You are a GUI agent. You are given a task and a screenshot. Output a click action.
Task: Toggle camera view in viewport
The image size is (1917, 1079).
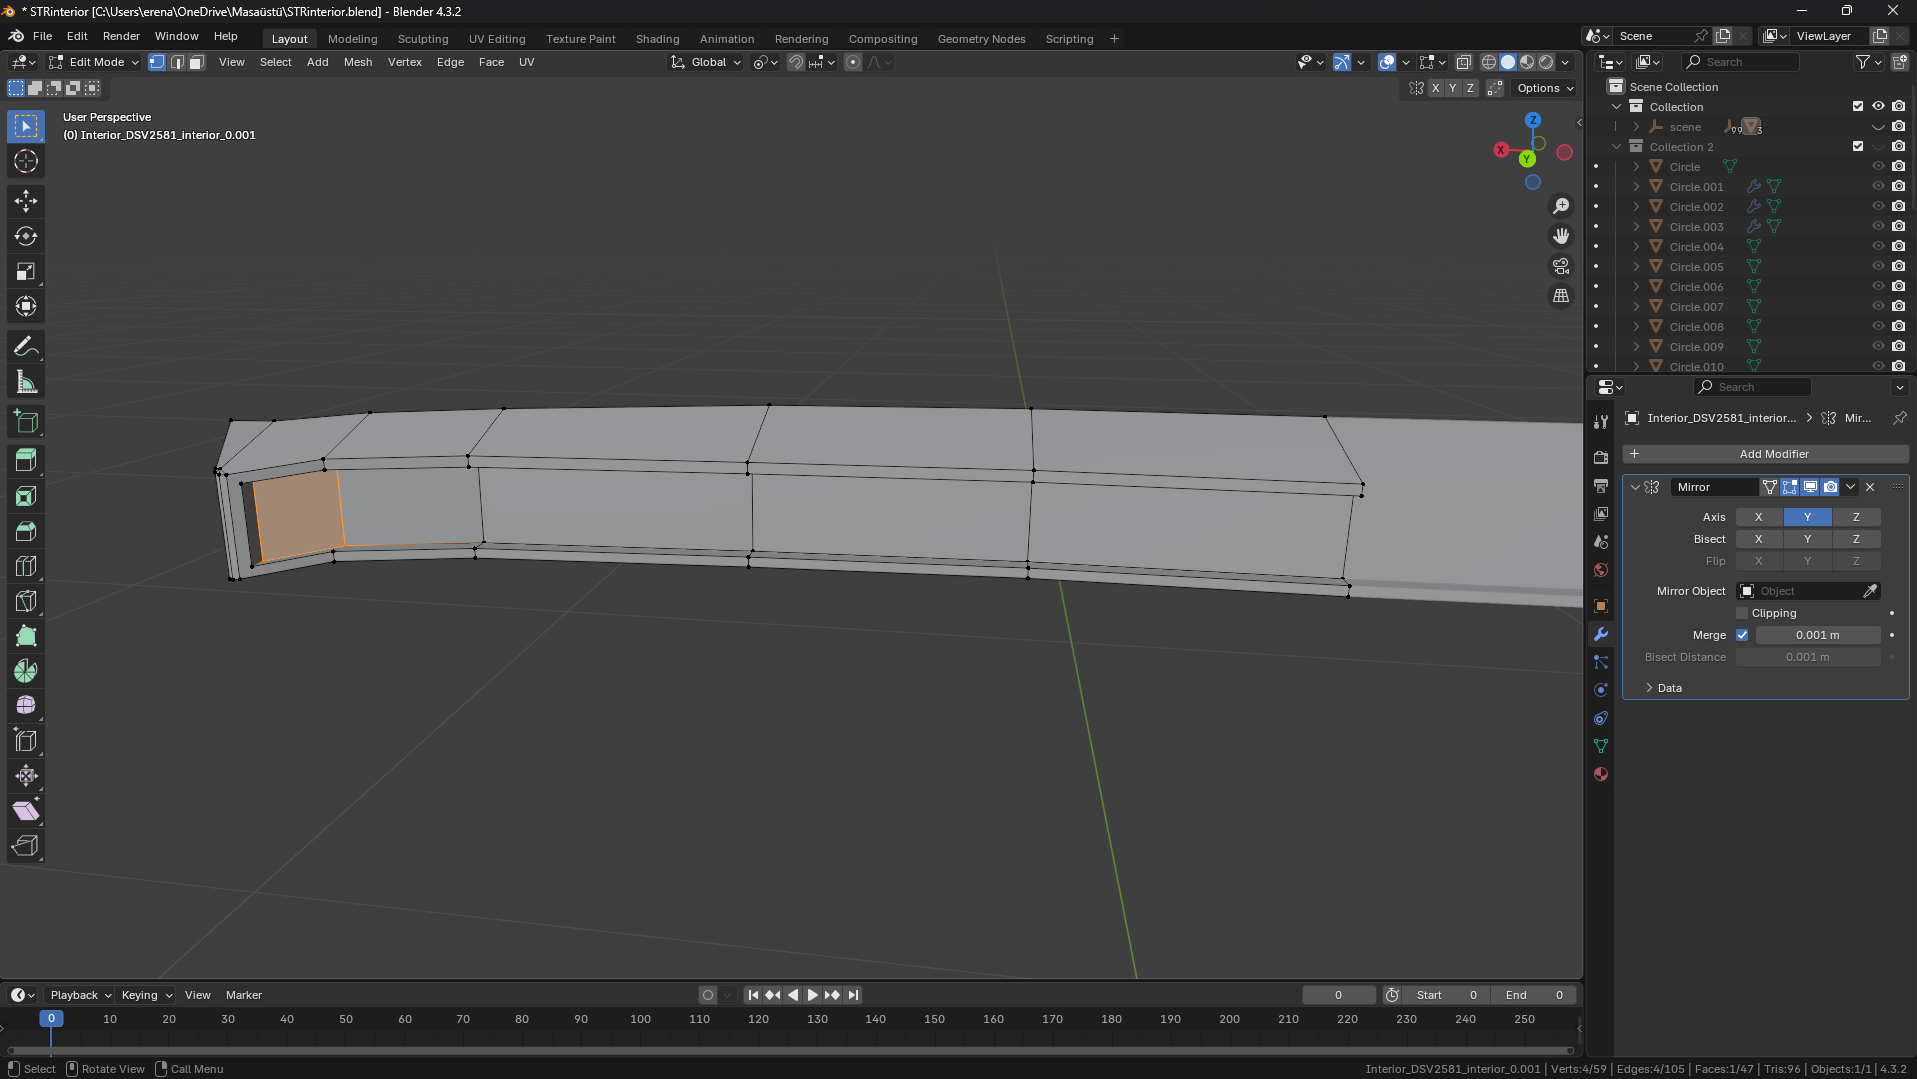(x=1561, y=266)
